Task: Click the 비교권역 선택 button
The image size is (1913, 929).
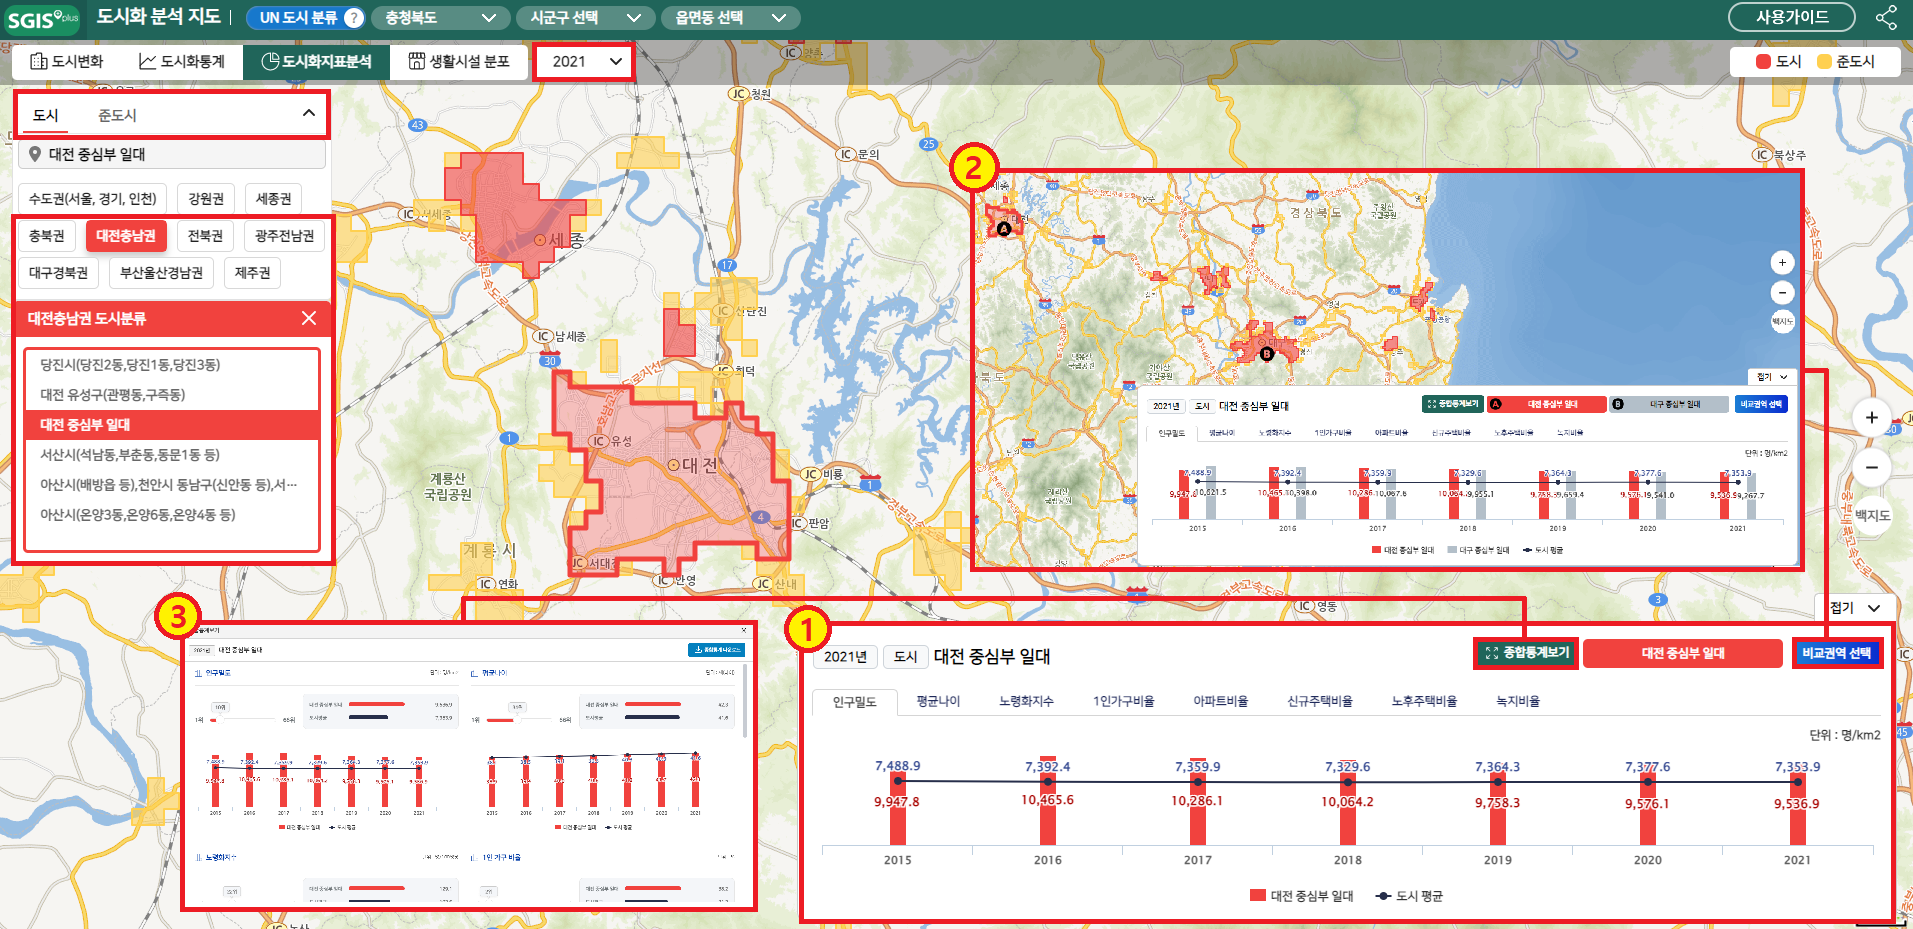Action: click(1836, 653)
